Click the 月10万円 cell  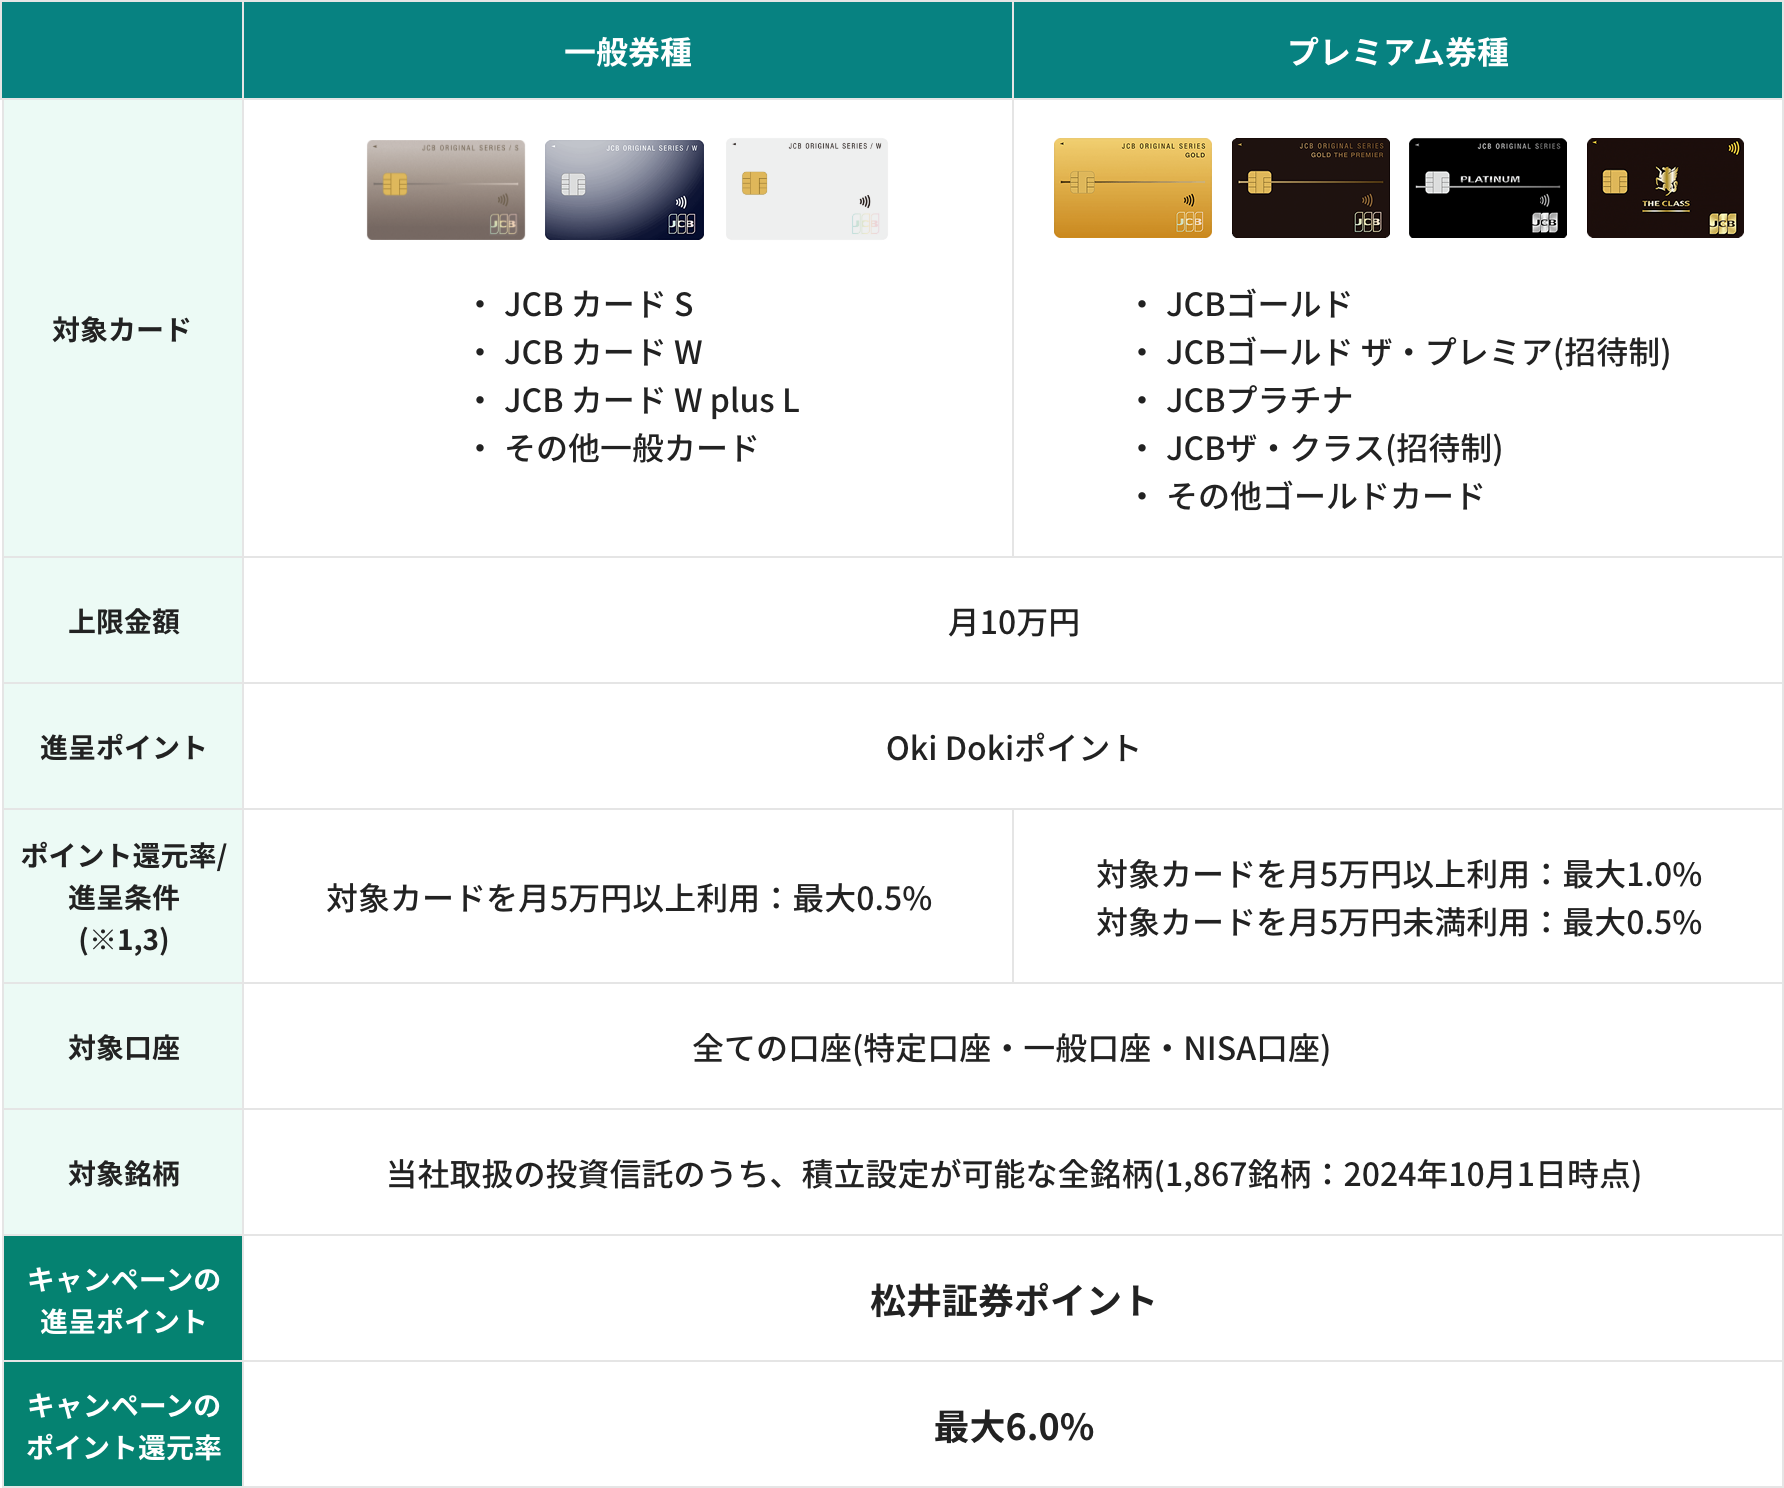[1013, 622]
